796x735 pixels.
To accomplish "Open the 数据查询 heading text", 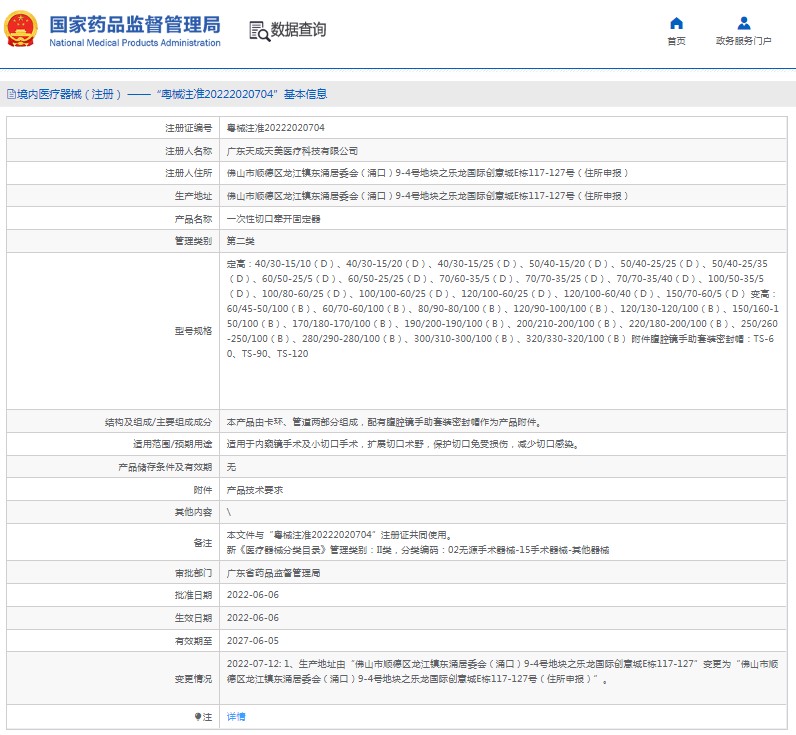I will click(x=298, y=29).
